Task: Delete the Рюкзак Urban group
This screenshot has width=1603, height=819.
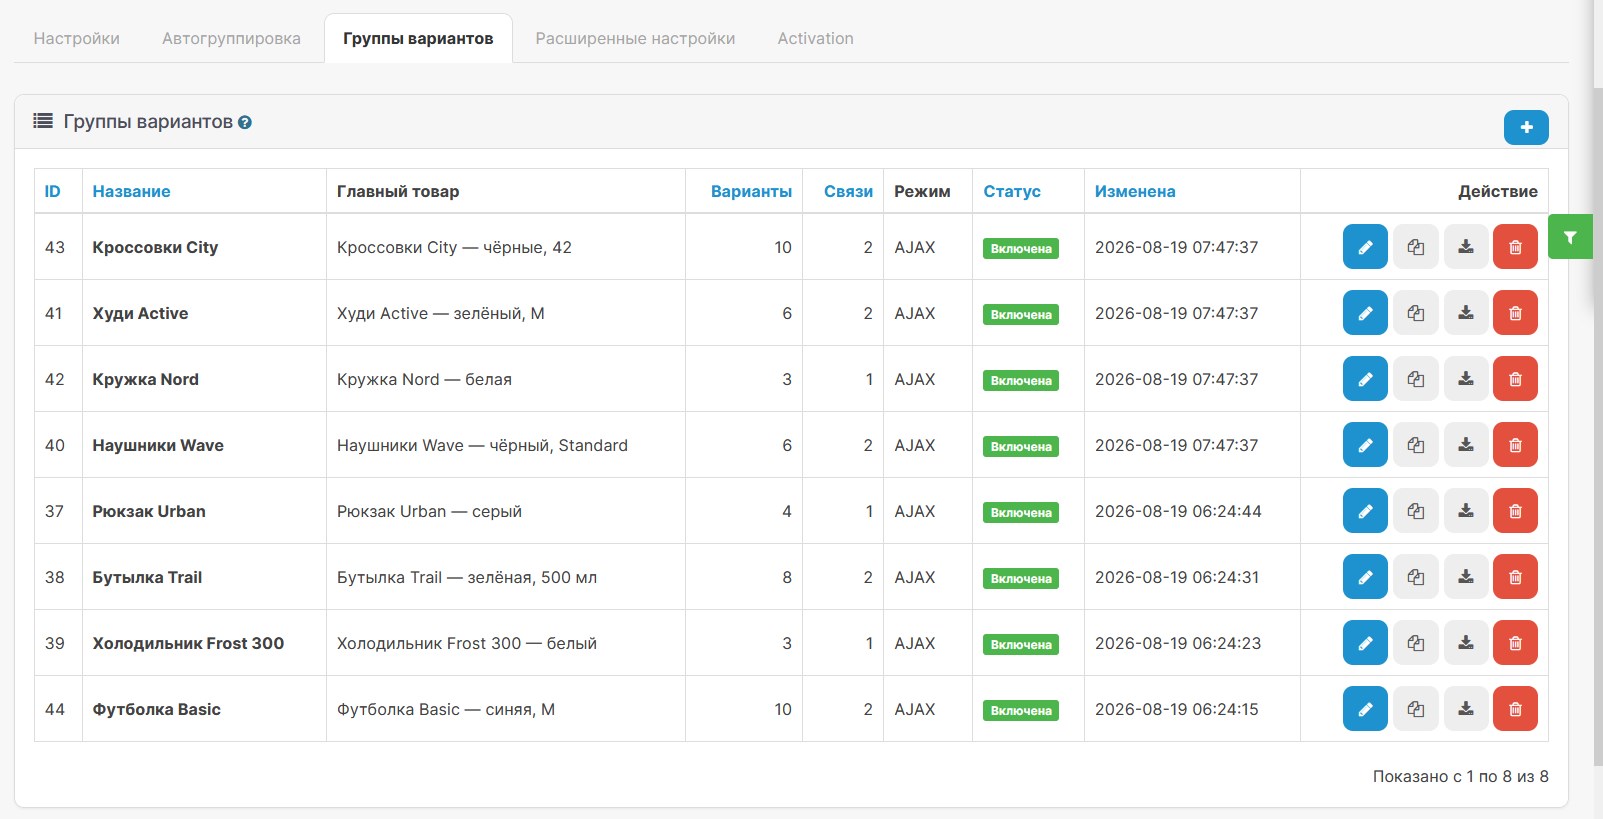Action: point(1515,511)
